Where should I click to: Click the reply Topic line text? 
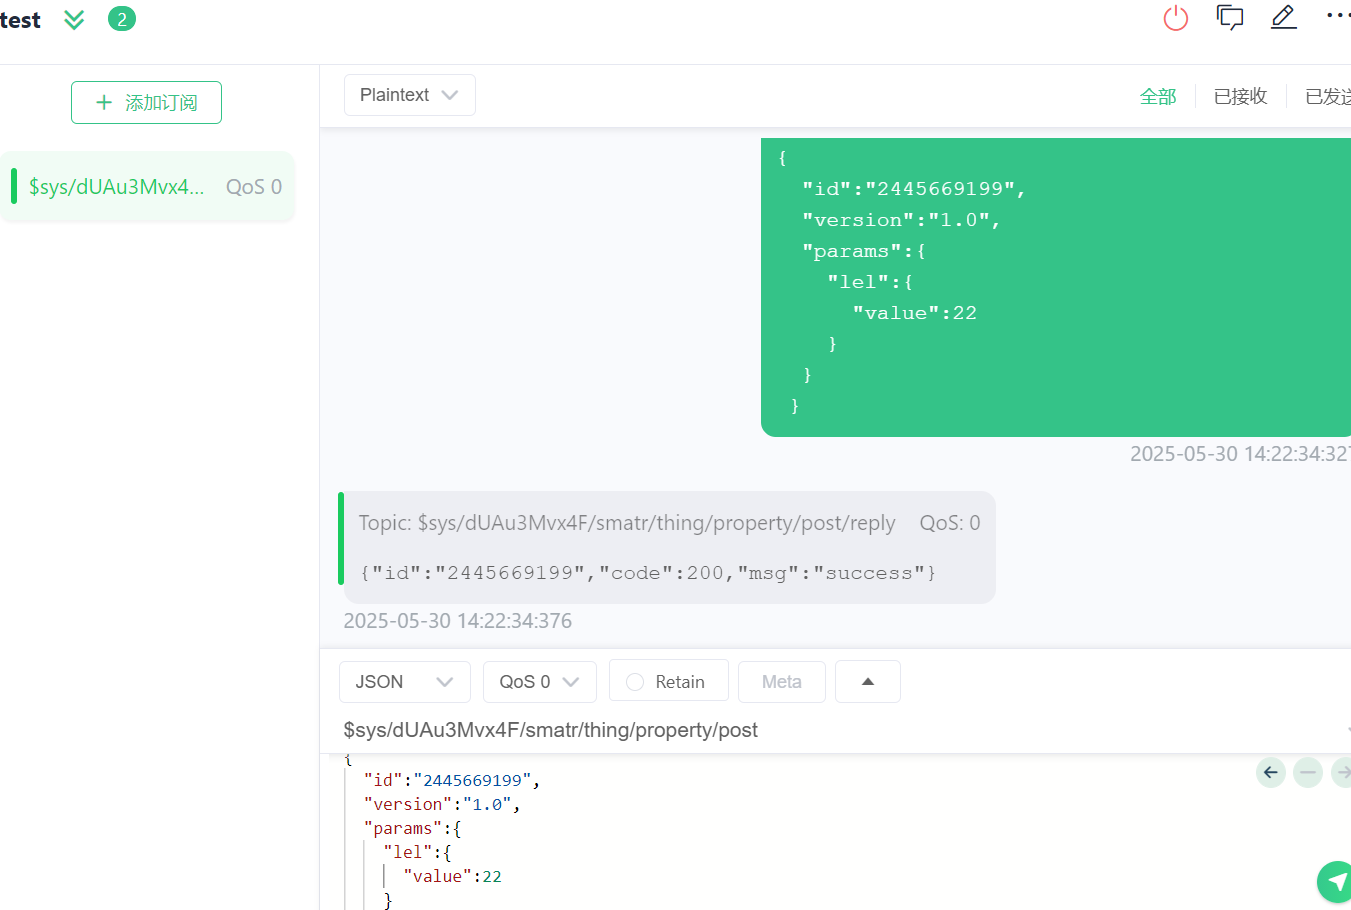click(627, 523)
